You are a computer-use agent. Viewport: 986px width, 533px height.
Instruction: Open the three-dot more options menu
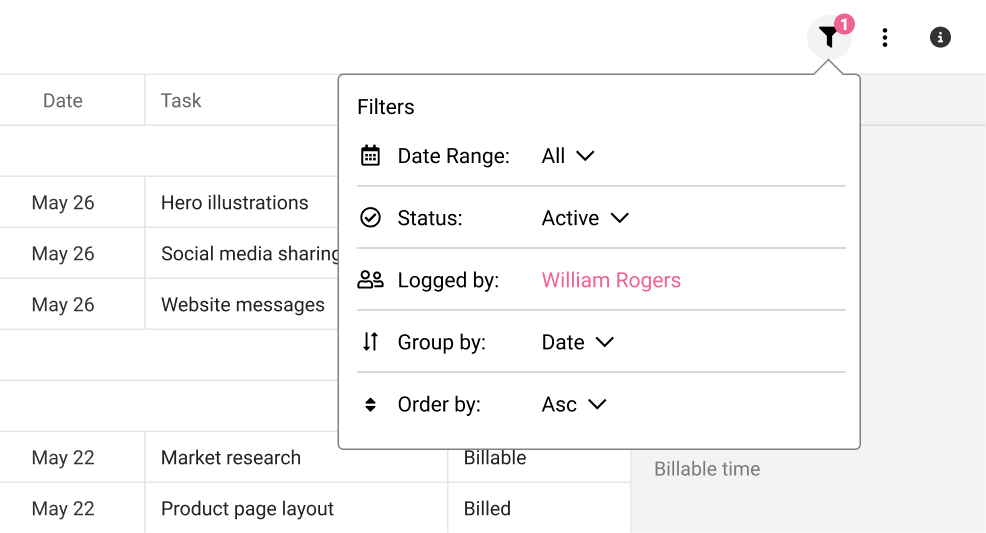click(x=885, y=38)
